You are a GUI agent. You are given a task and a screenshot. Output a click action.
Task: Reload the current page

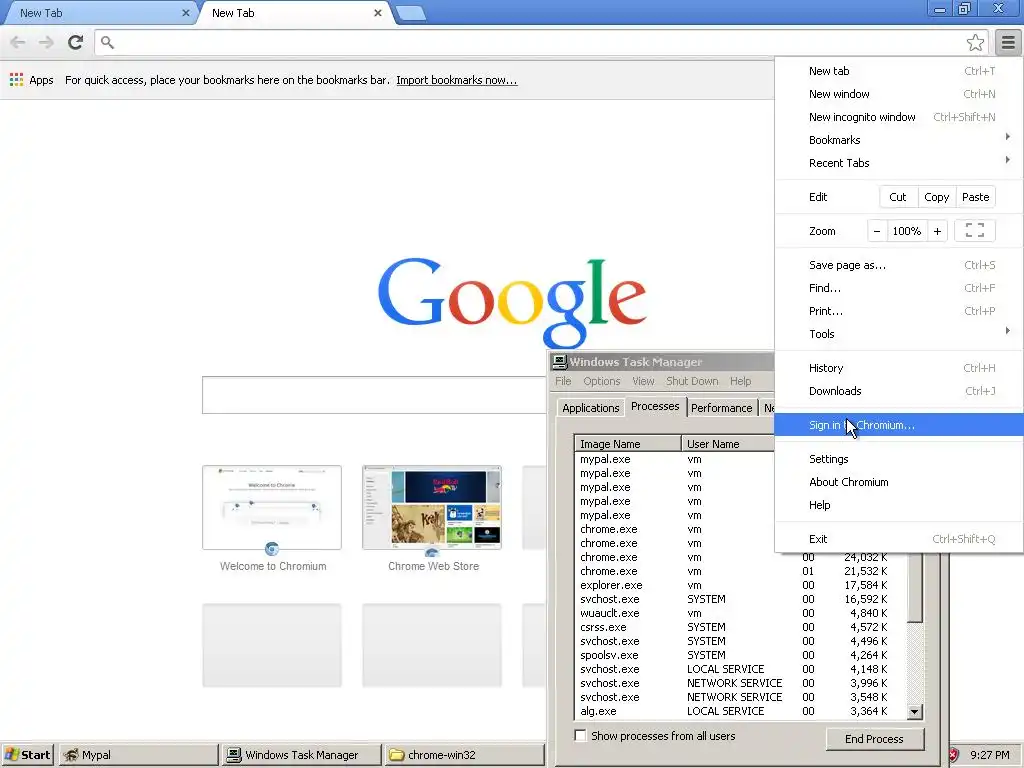click(x=76, y=42)
